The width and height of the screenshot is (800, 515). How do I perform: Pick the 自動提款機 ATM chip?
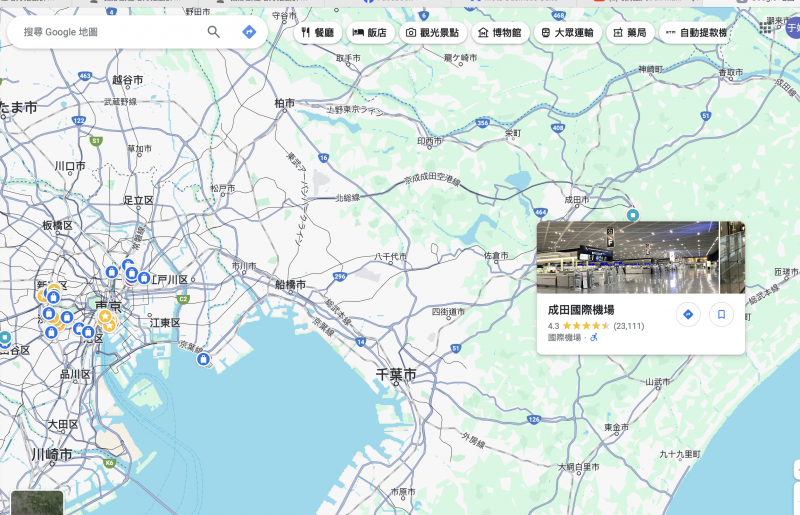click(x=696, y=33)
